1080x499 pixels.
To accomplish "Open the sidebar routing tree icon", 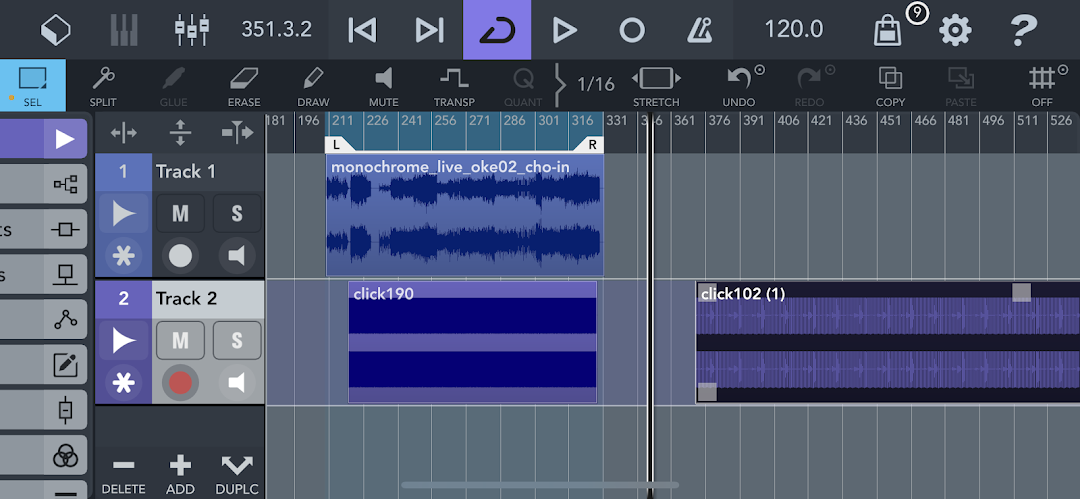I will point(65,185).
